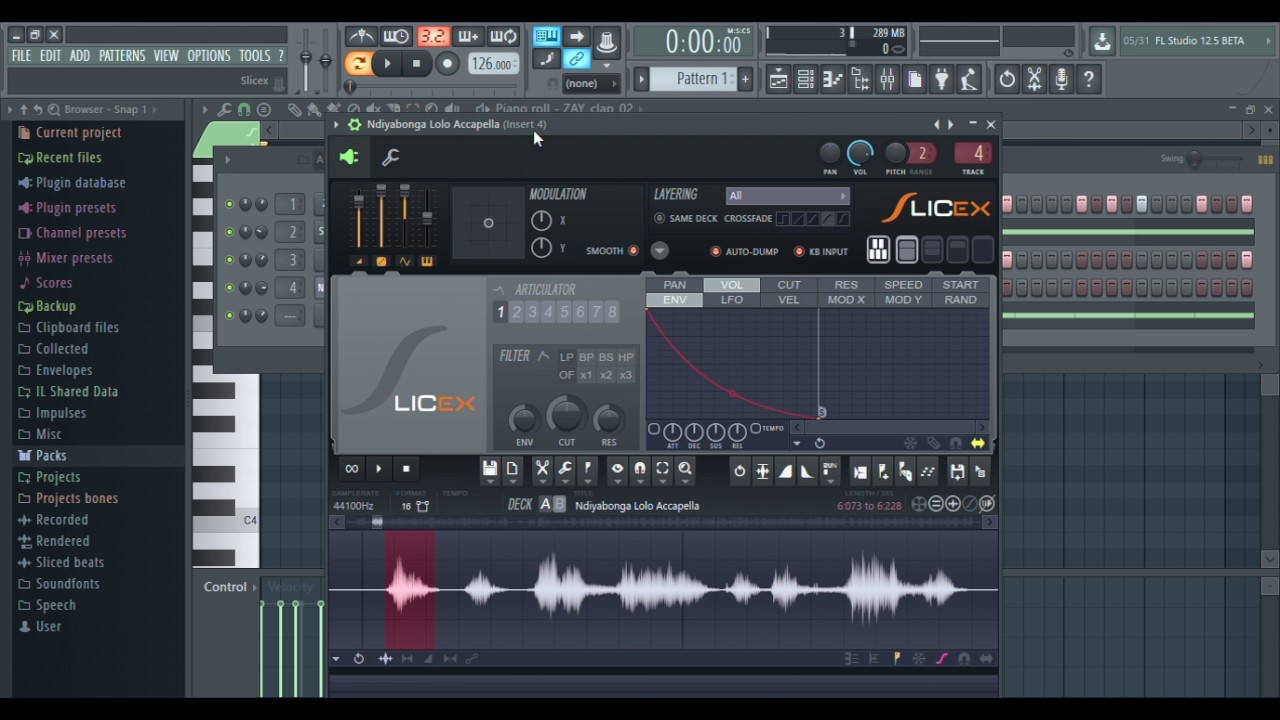Adjust the Slicex channel VOL knob

pos(860,153)
